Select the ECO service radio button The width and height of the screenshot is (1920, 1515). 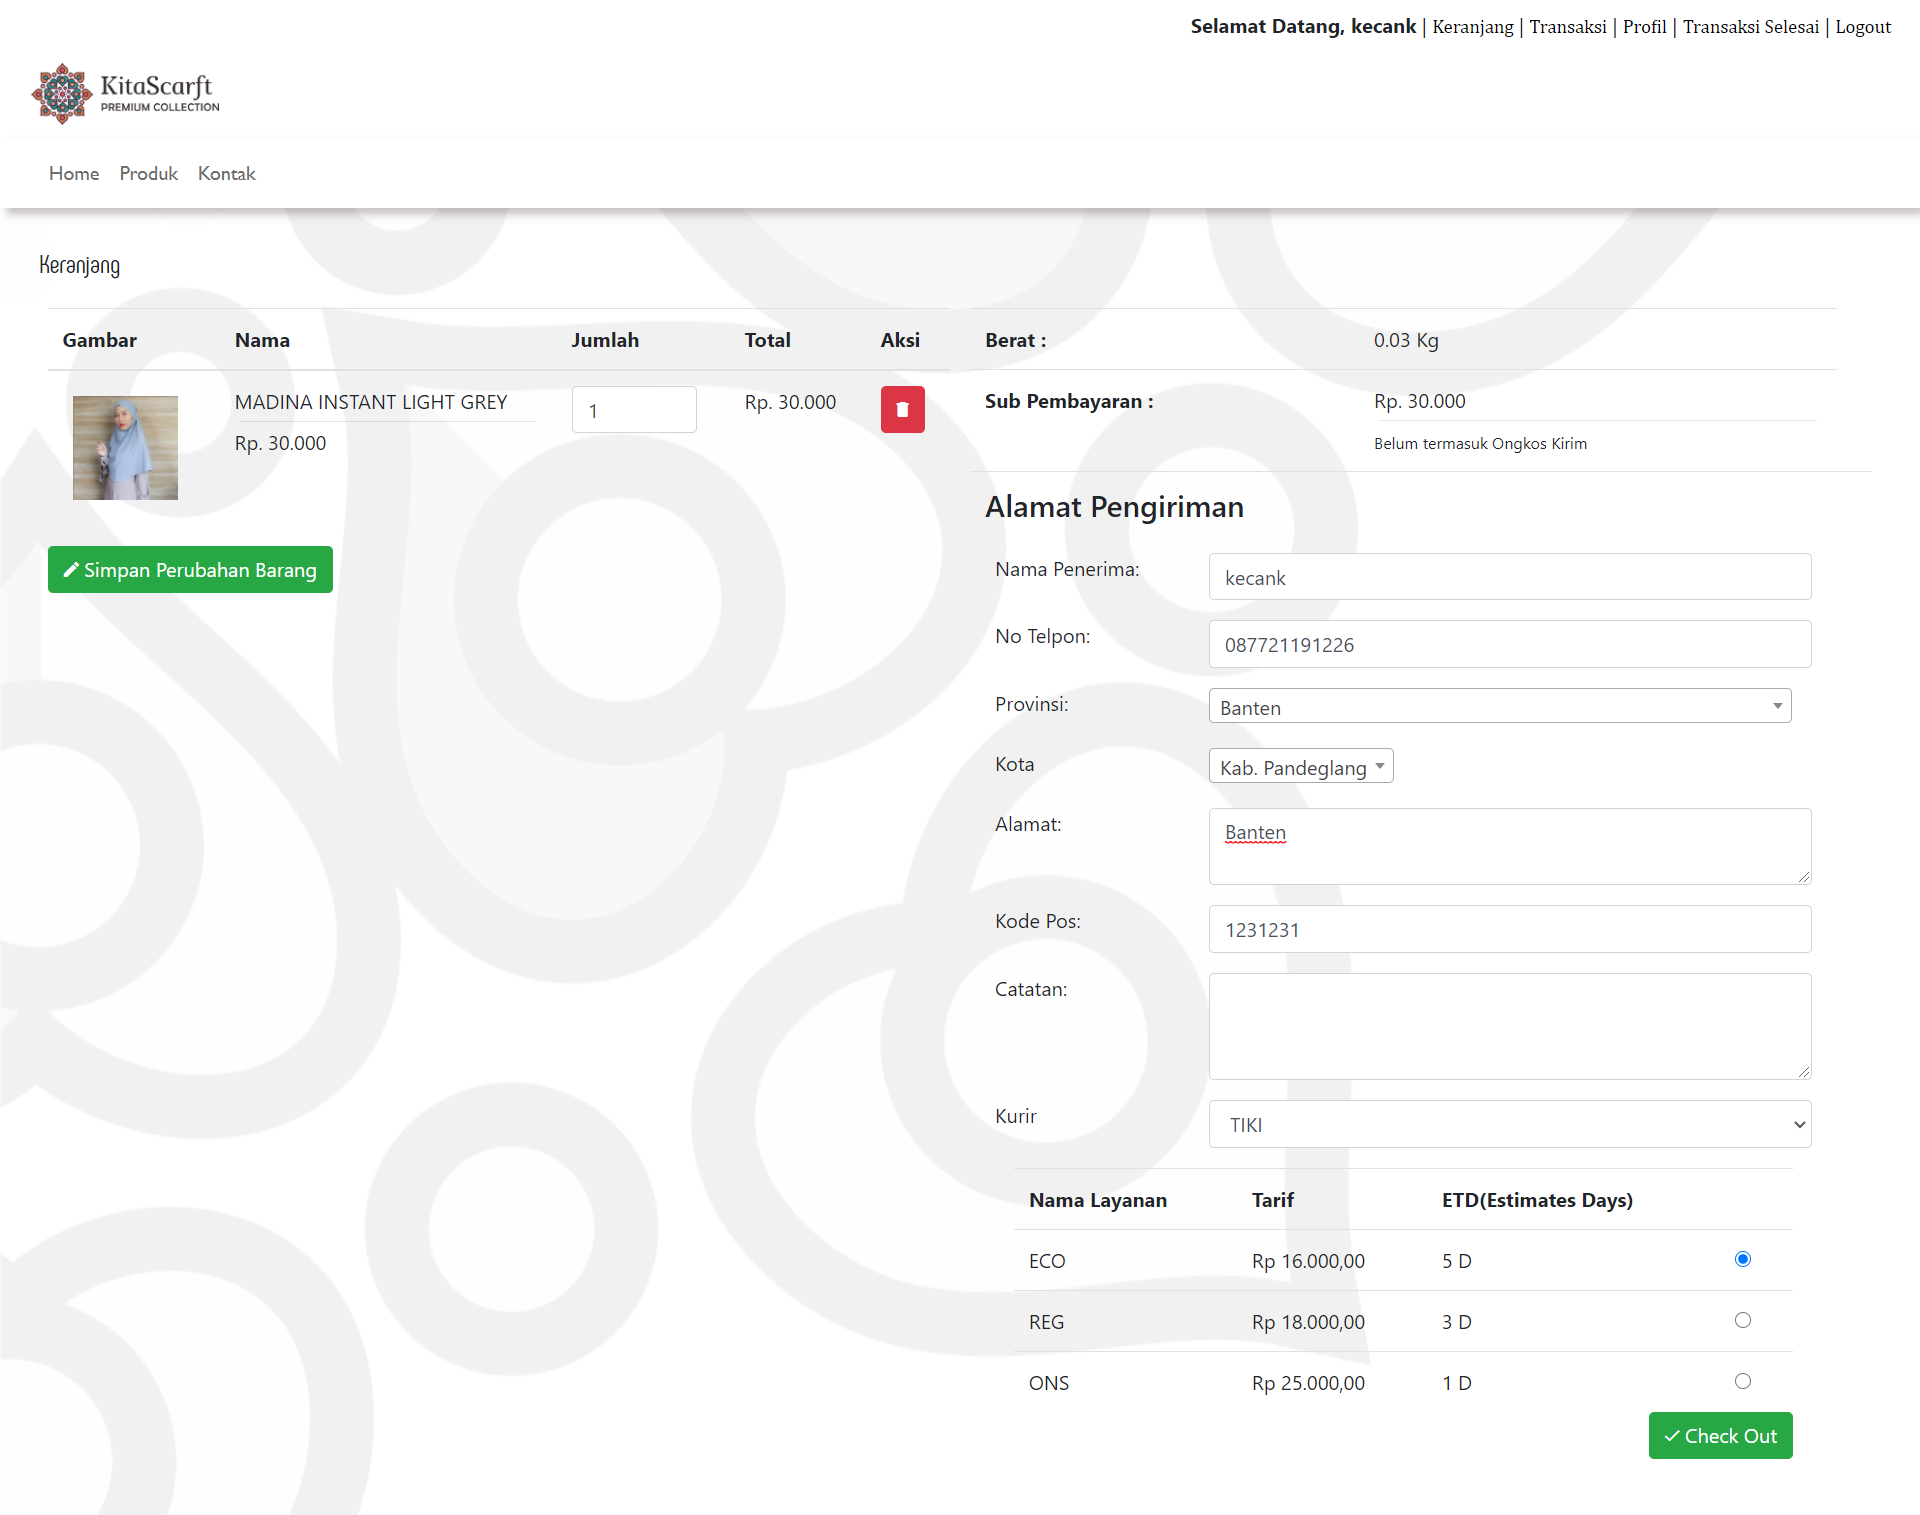(x=1743, y=1259)
